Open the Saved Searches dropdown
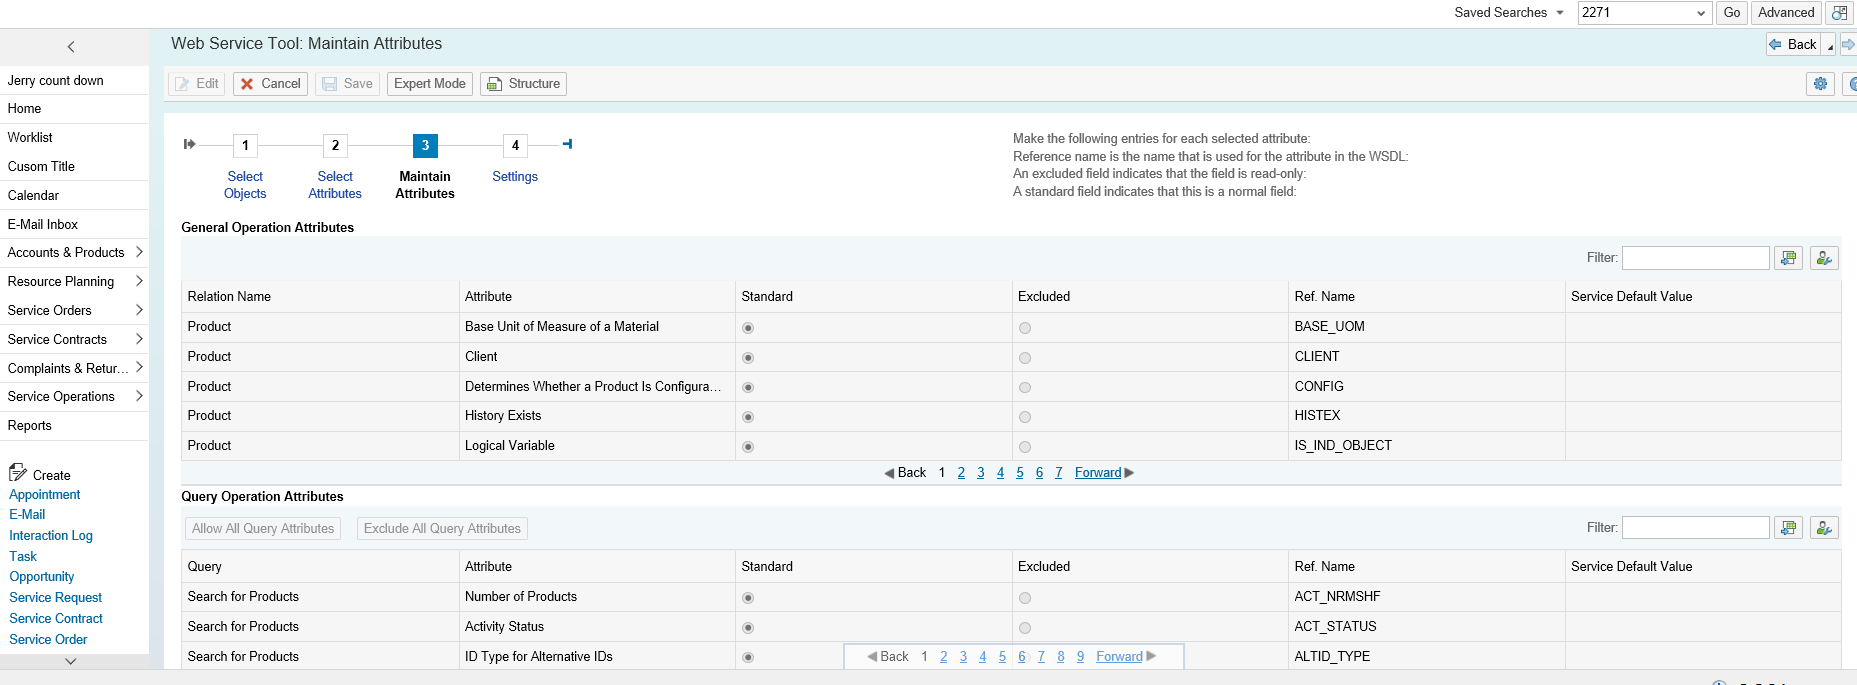This screenshot has height=685, width=1857. [x=1560, y=13]
